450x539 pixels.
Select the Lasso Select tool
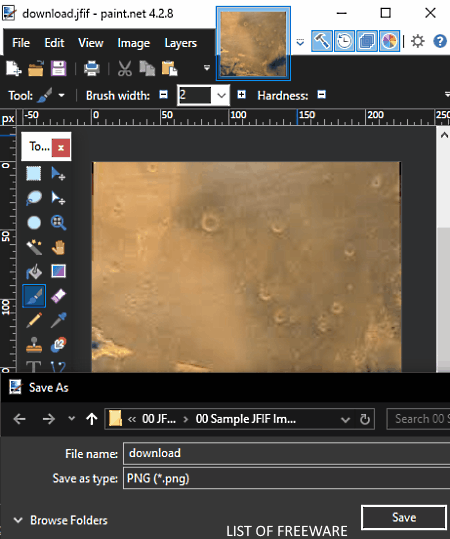[x=34, y=198]
